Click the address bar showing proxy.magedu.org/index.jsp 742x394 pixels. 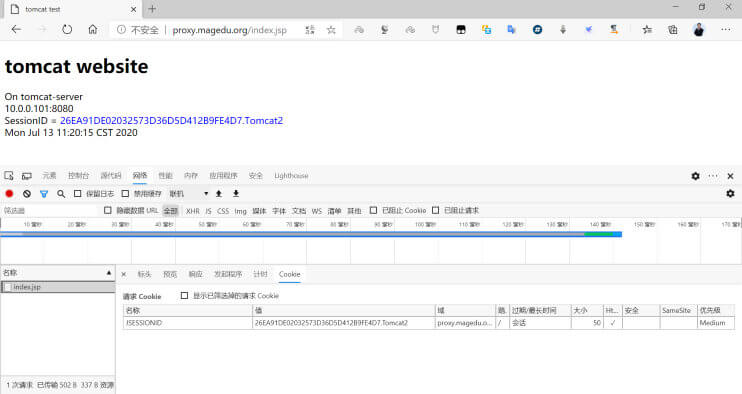click(x=230, y=30)
